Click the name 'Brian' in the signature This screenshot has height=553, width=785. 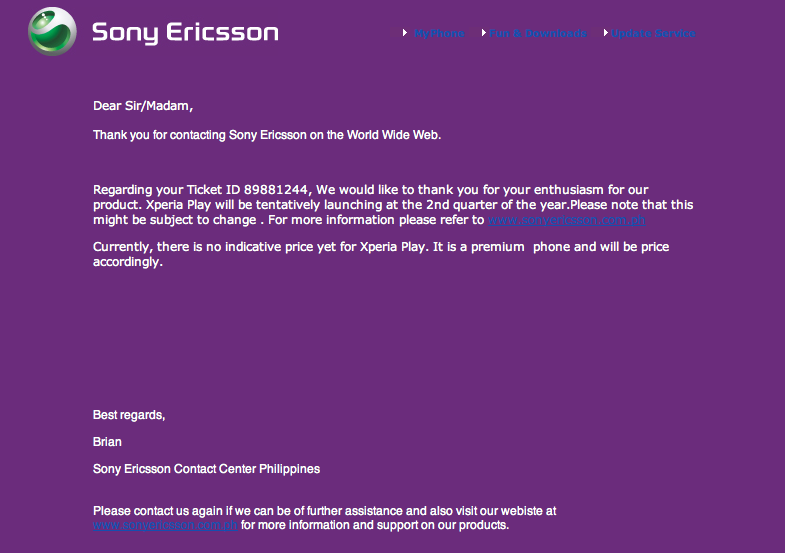pos(107,442)
